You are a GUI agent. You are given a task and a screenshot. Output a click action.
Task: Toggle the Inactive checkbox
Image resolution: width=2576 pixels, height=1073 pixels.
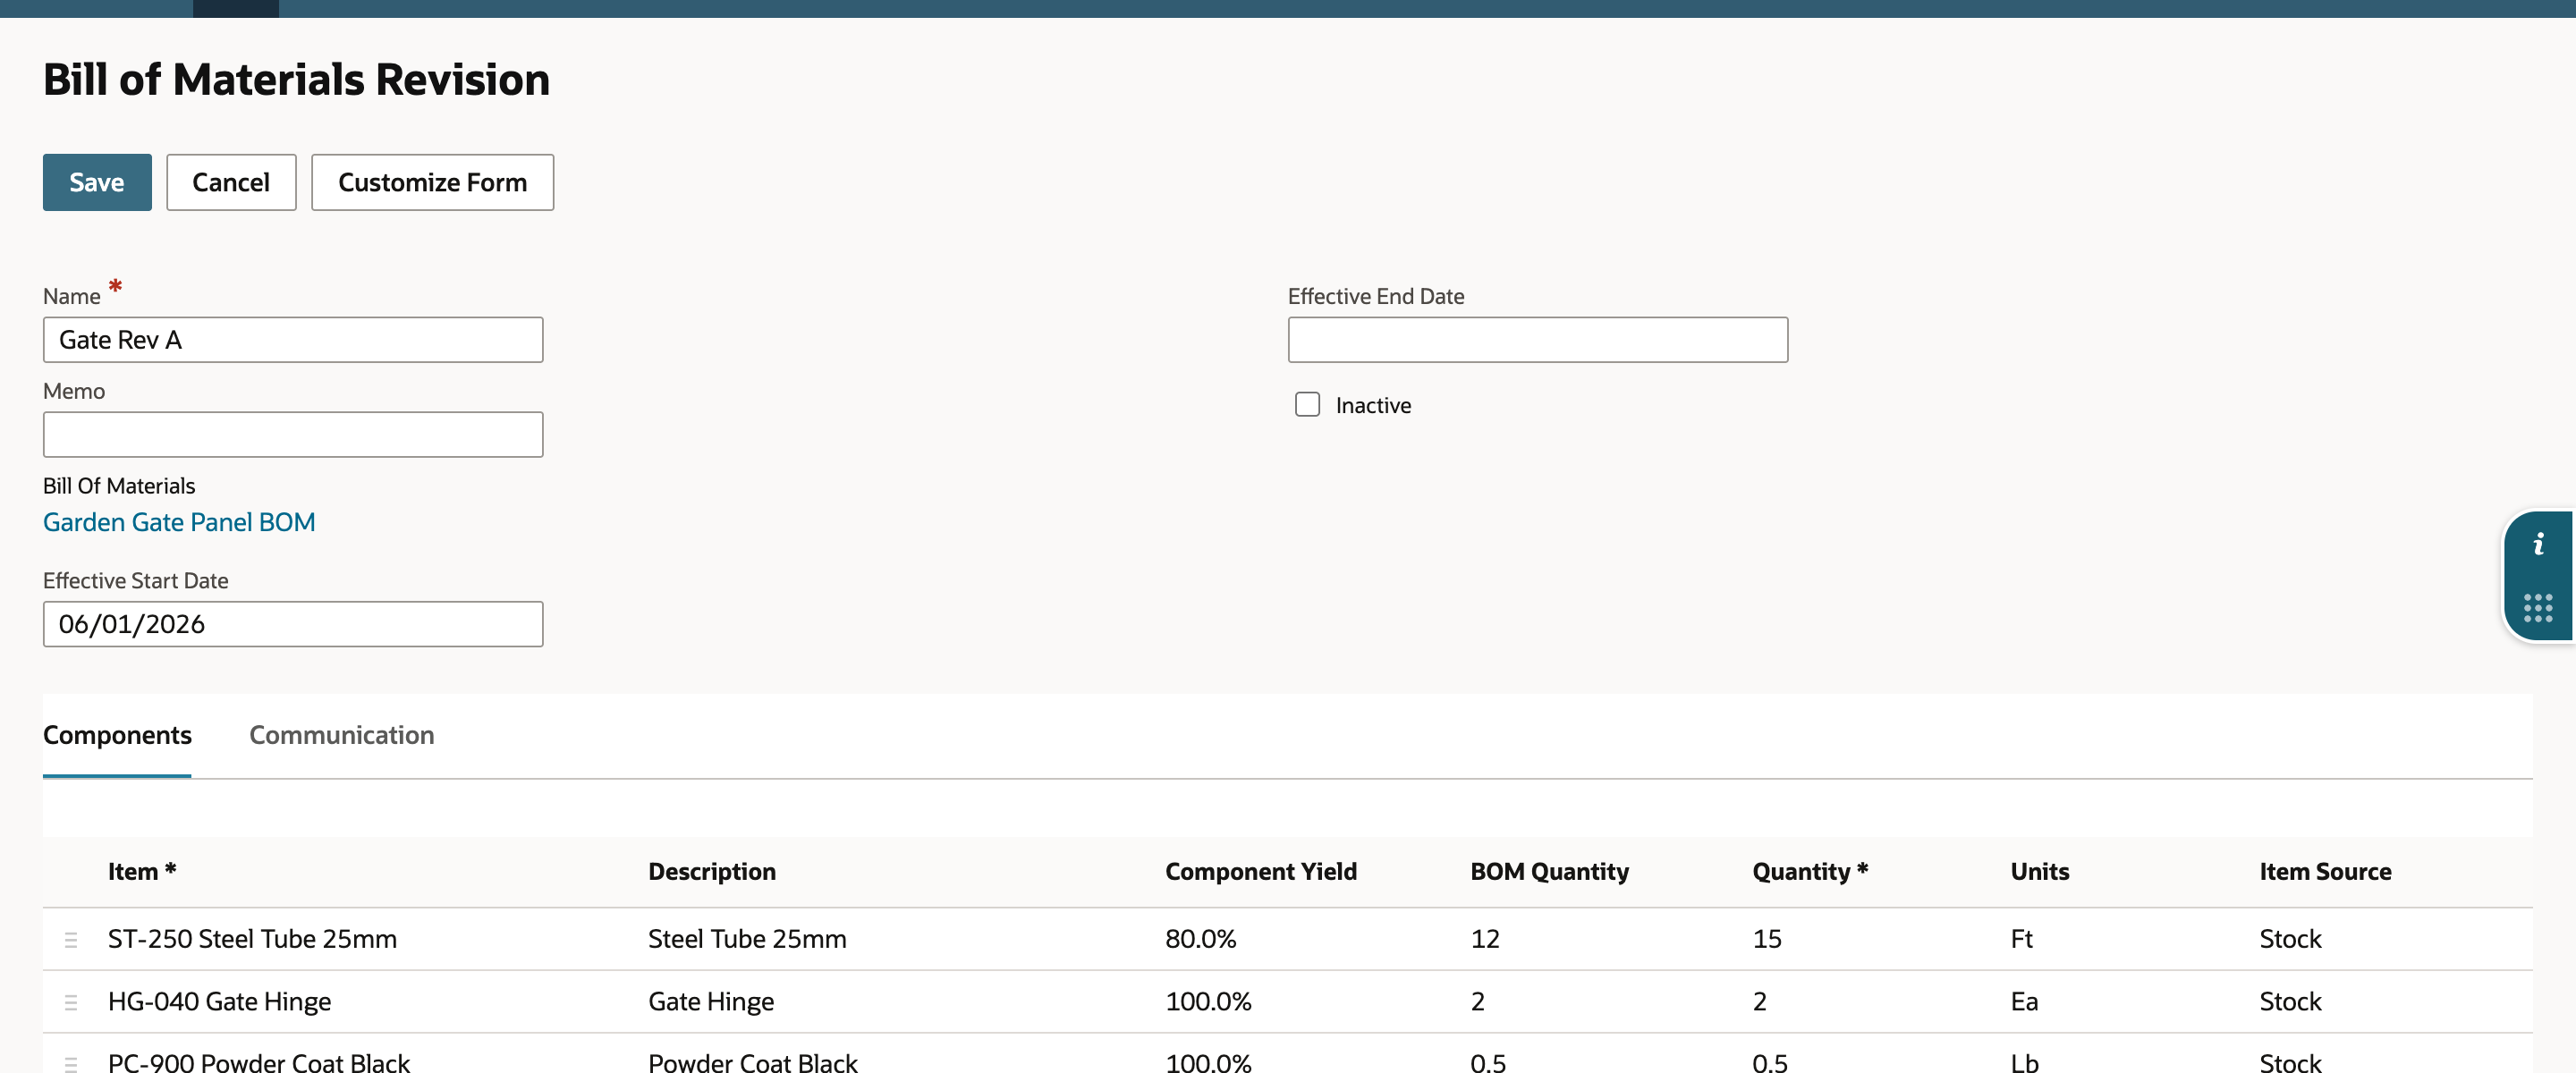pyautogui.click(x=1307, y=404)
